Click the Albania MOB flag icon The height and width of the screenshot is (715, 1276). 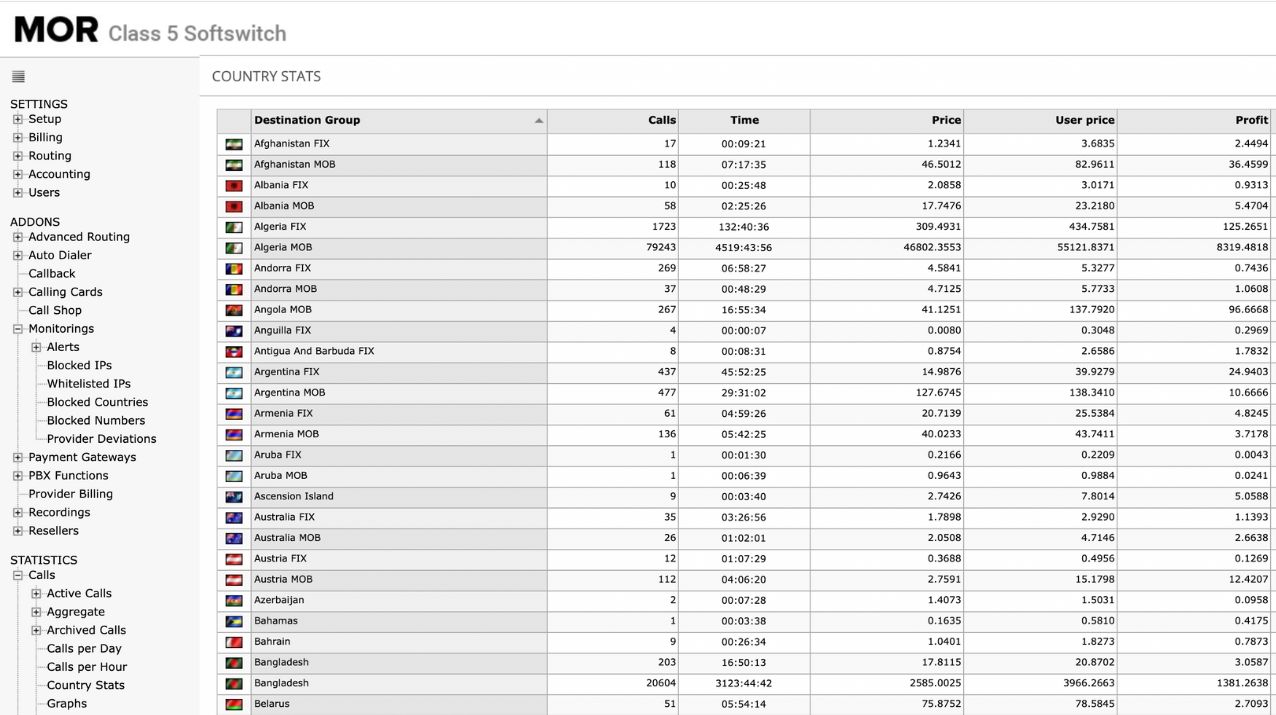(x=234, y=206)
